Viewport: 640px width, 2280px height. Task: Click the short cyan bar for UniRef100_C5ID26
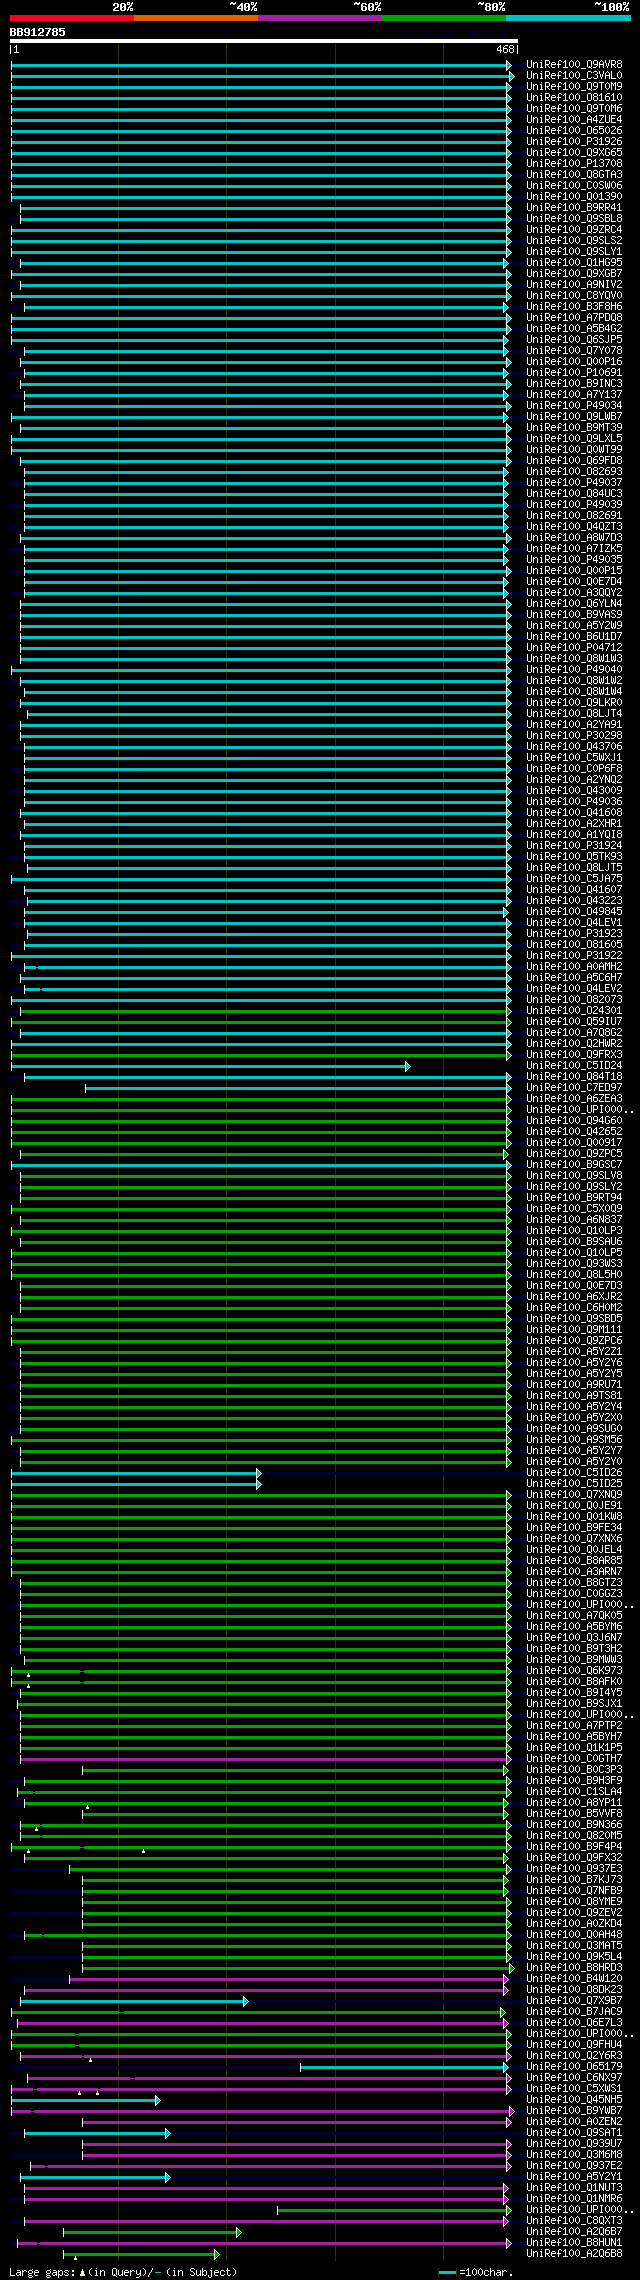136,1473
